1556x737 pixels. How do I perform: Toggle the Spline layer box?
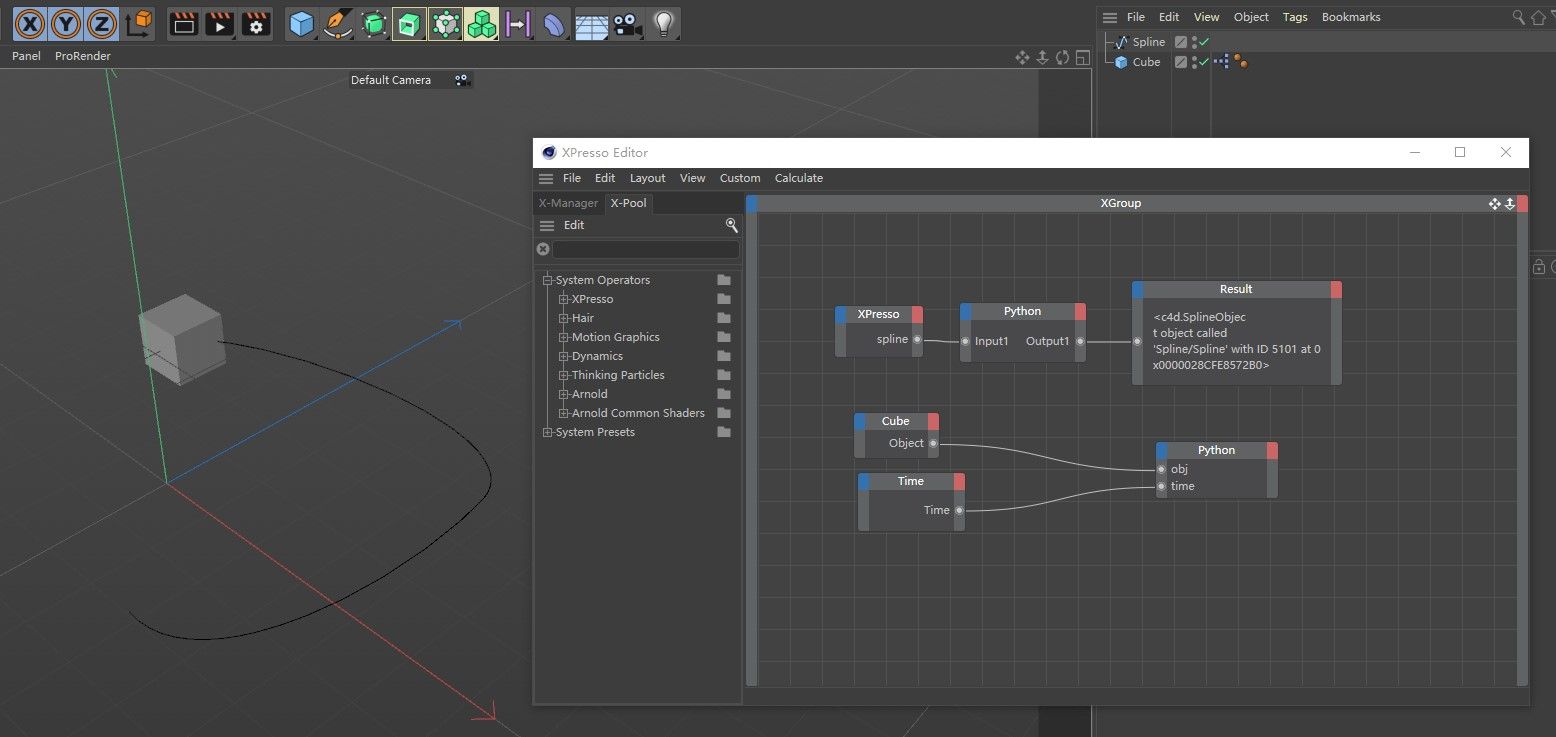coord(1181,42)
